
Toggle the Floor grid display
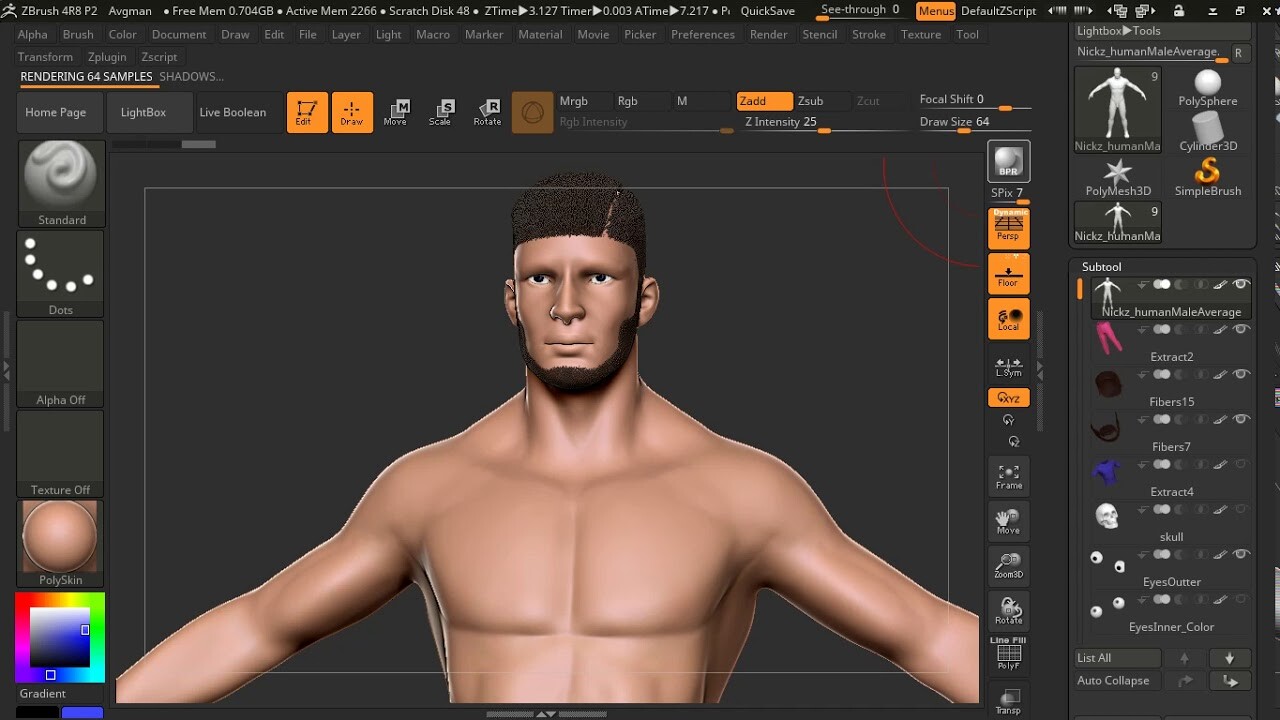point(1008,272)
